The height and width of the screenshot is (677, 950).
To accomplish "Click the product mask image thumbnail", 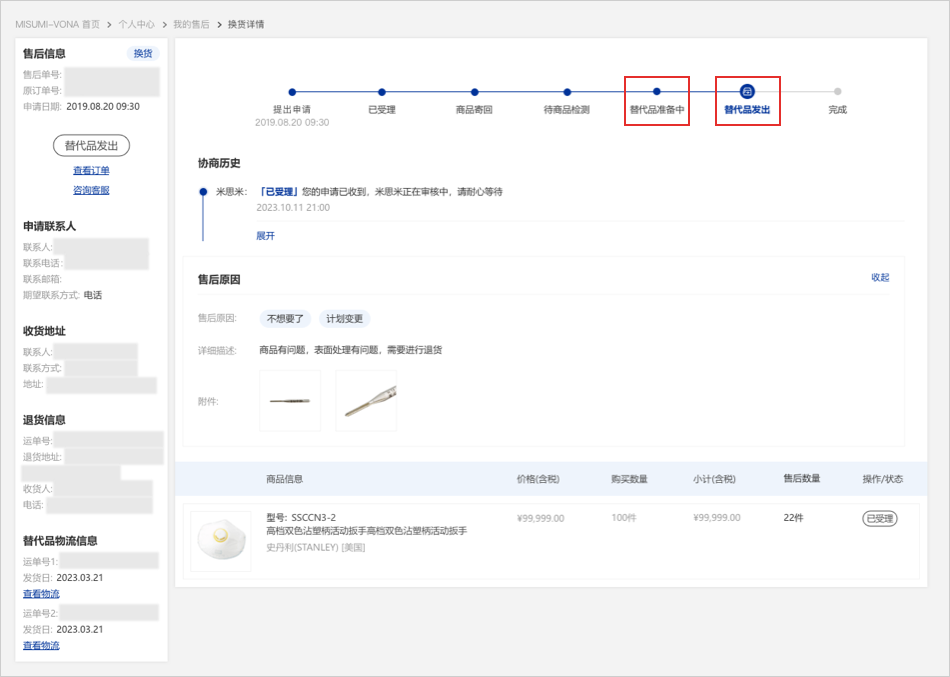I will point(221,541).
